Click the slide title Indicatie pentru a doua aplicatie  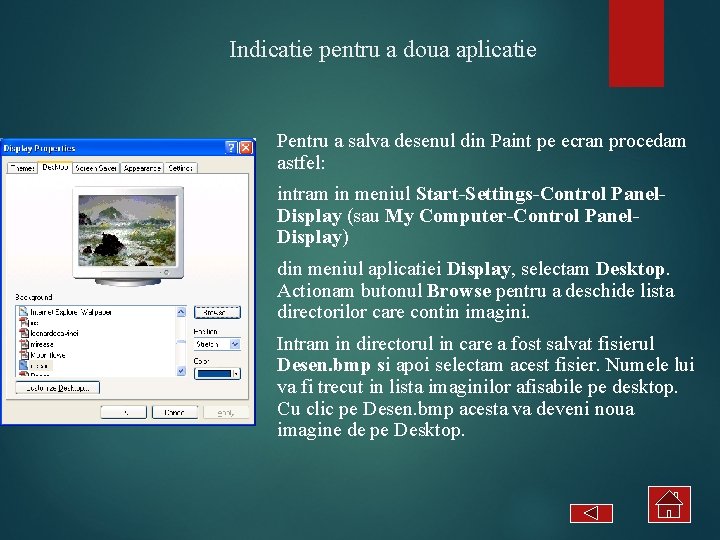coord(382,49)
